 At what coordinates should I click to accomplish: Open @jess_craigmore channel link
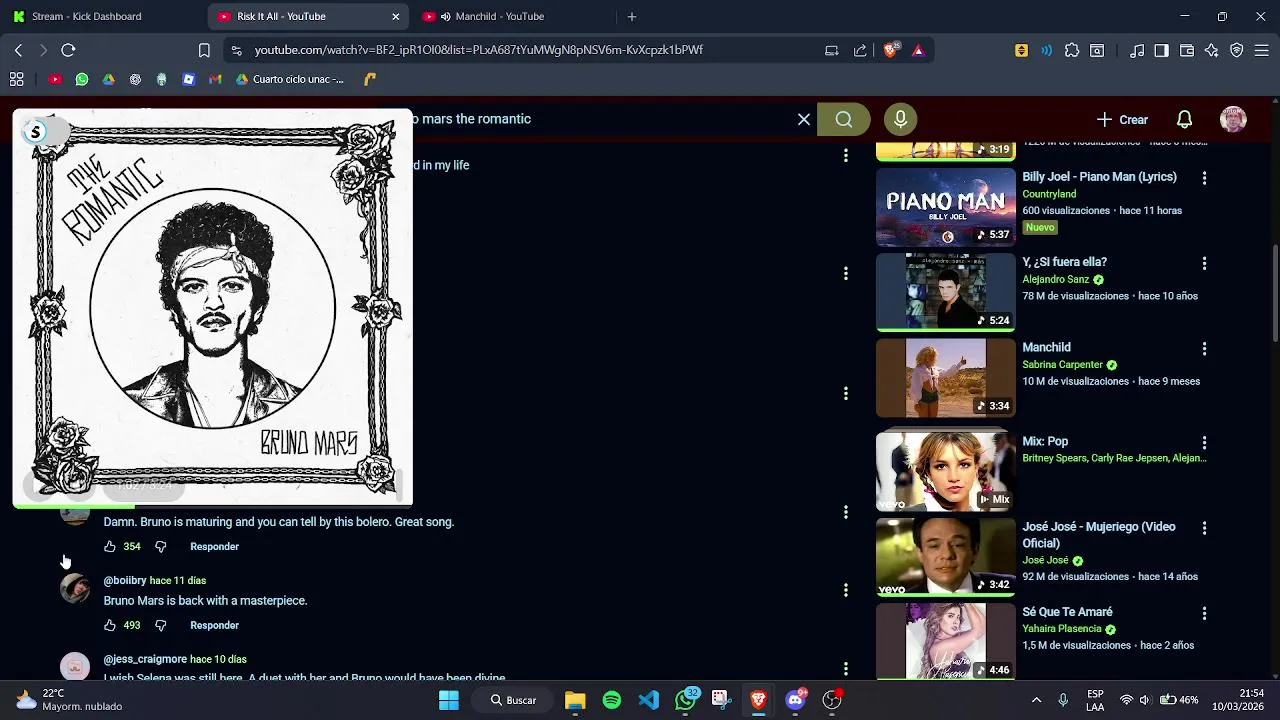point(145,659)
